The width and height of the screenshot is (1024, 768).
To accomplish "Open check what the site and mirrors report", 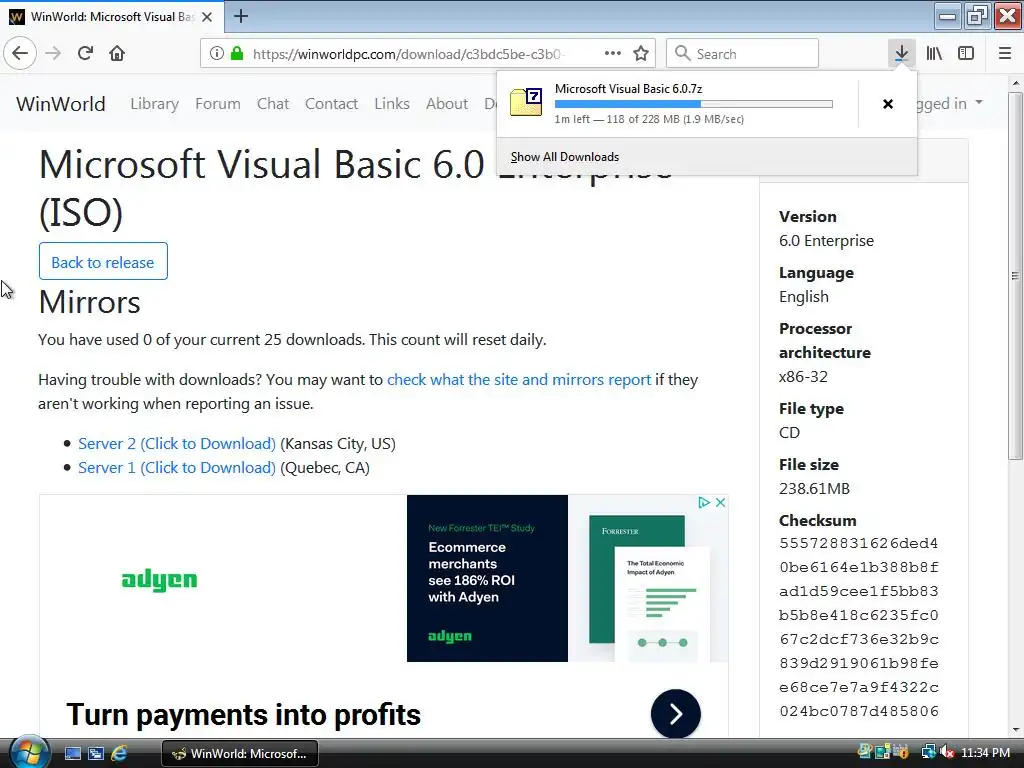I will click(519, 379).
